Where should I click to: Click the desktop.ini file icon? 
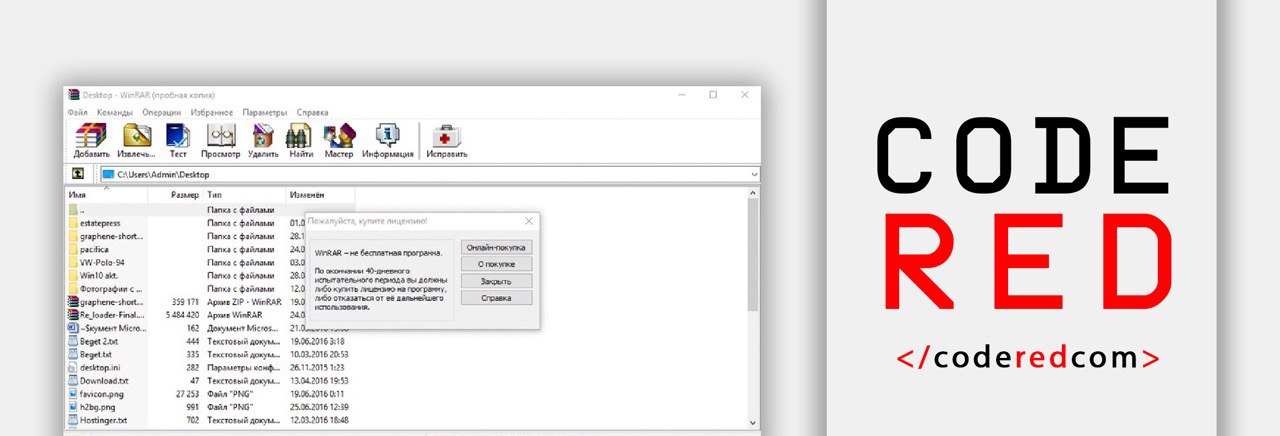pyautogui.click(x=73, y=367)
